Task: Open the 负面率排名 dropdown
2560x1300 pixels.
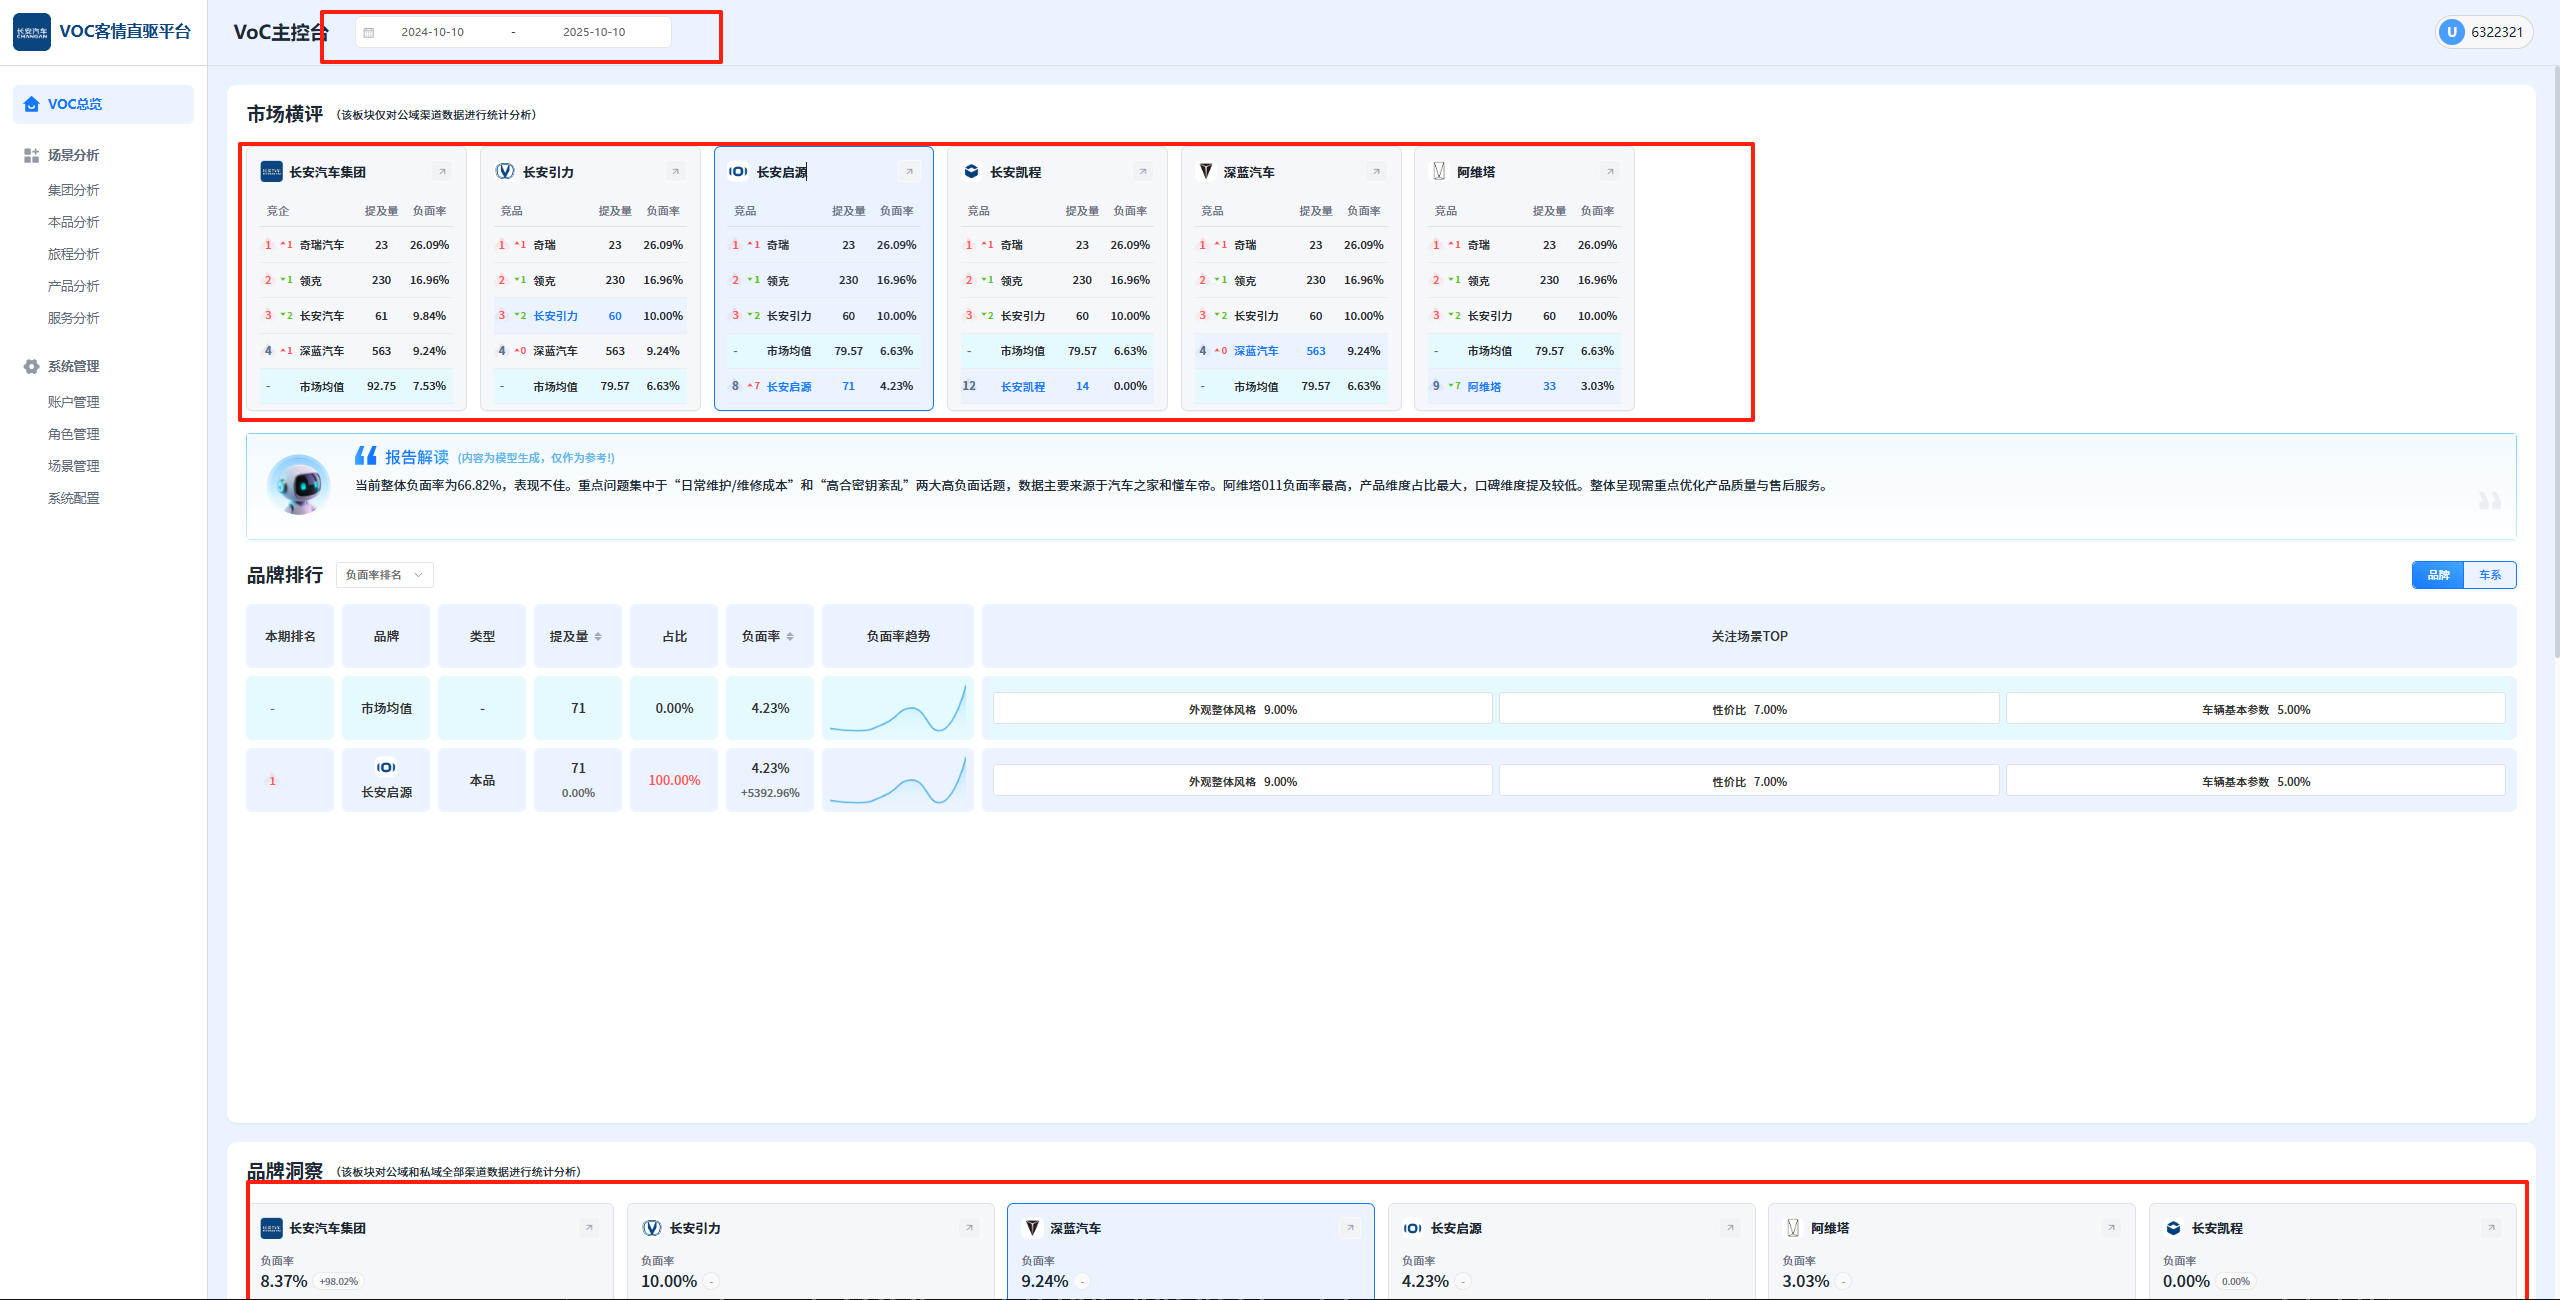Action: pos(384,575)
